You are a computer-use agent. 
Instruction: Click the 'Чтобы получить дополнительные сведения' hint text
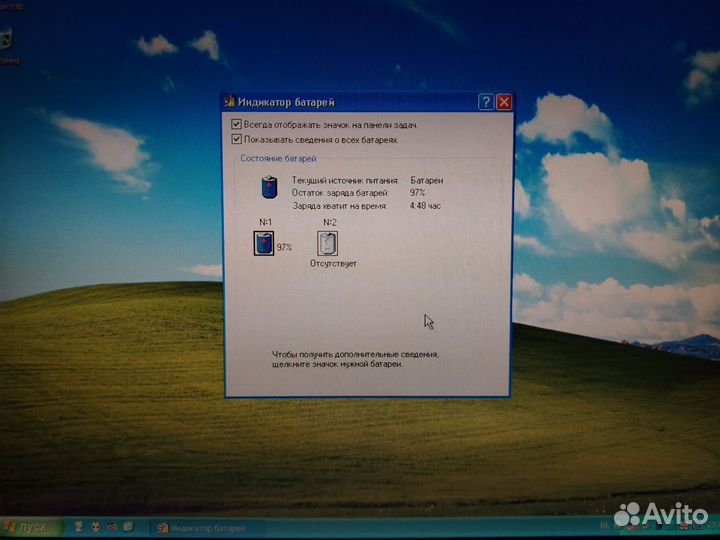[355, 354]
